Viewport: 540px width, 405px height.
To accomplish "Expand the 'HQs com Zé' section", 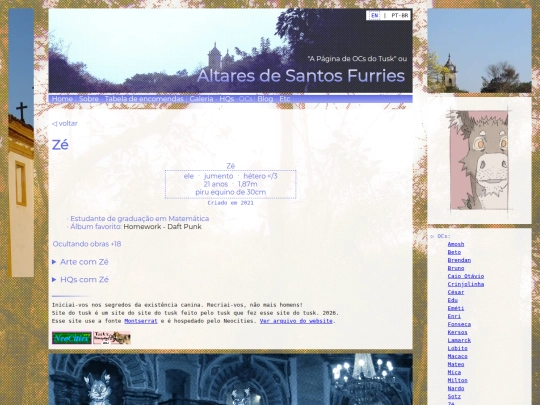I will tap(80, 279).
